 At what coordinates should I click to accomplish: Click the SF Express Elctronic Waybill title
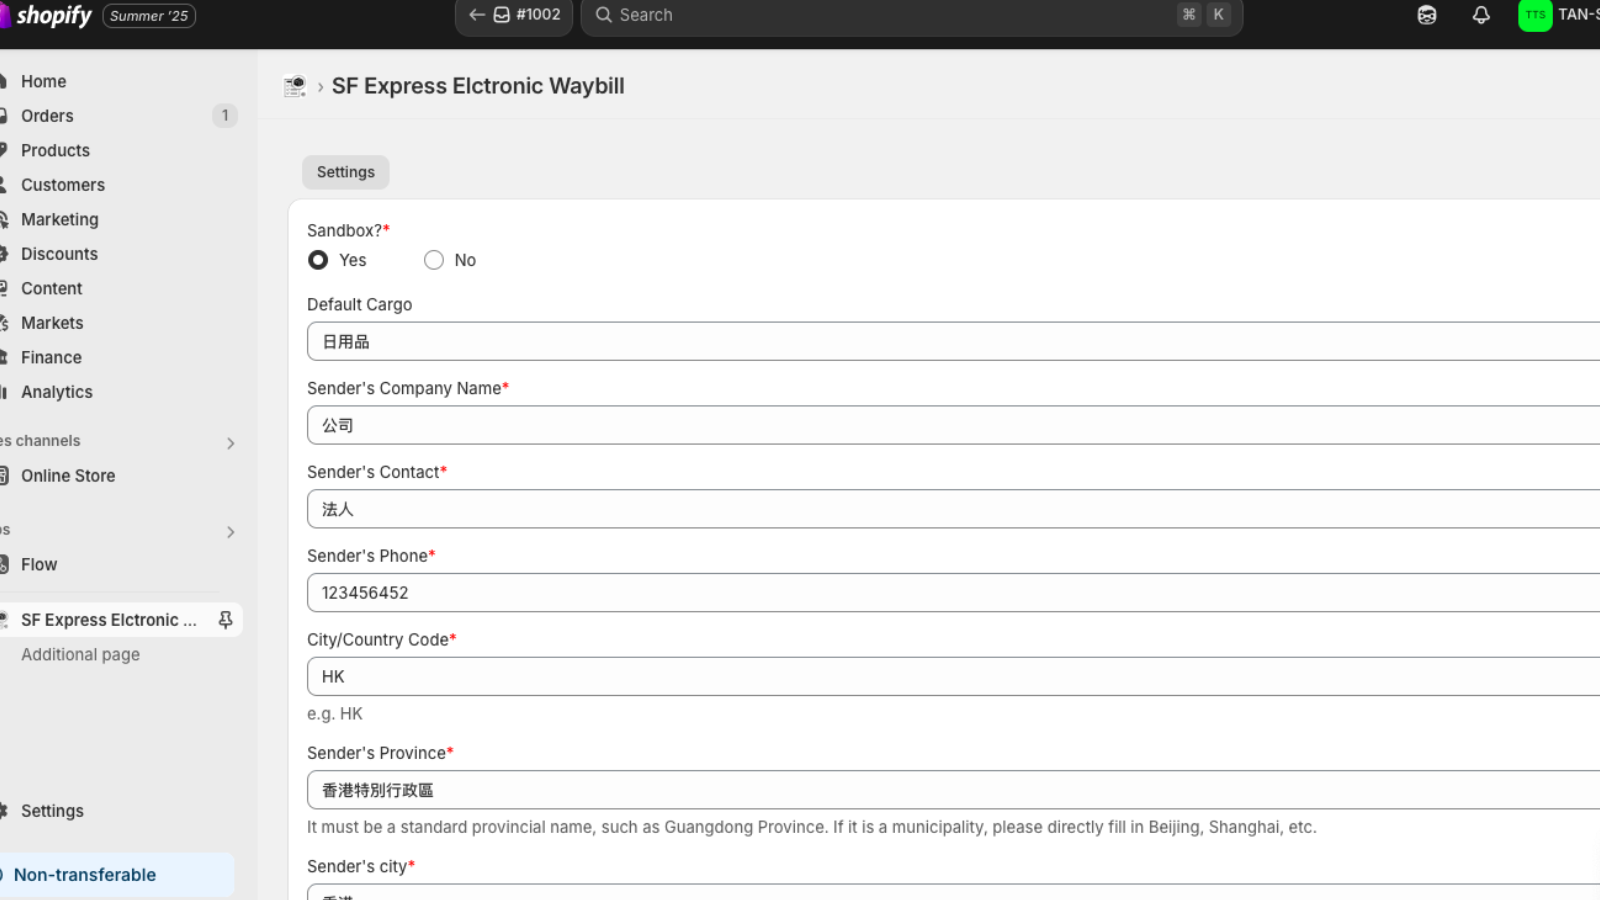[478, 86]
